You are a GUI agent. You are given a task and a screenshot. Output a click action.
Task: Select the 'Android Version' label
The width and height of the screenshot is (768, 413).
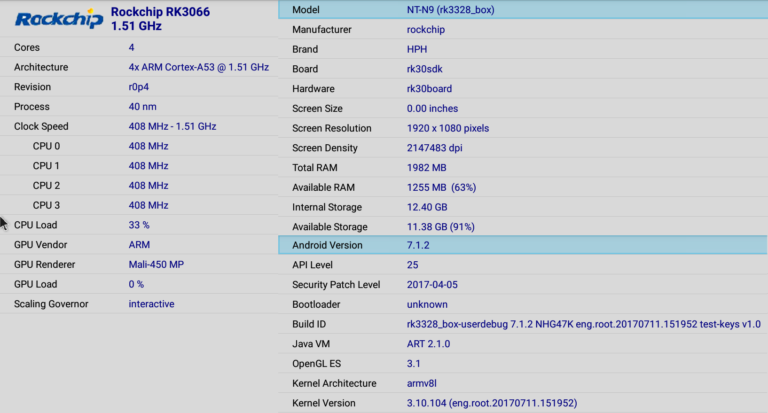tap(327, 245)
